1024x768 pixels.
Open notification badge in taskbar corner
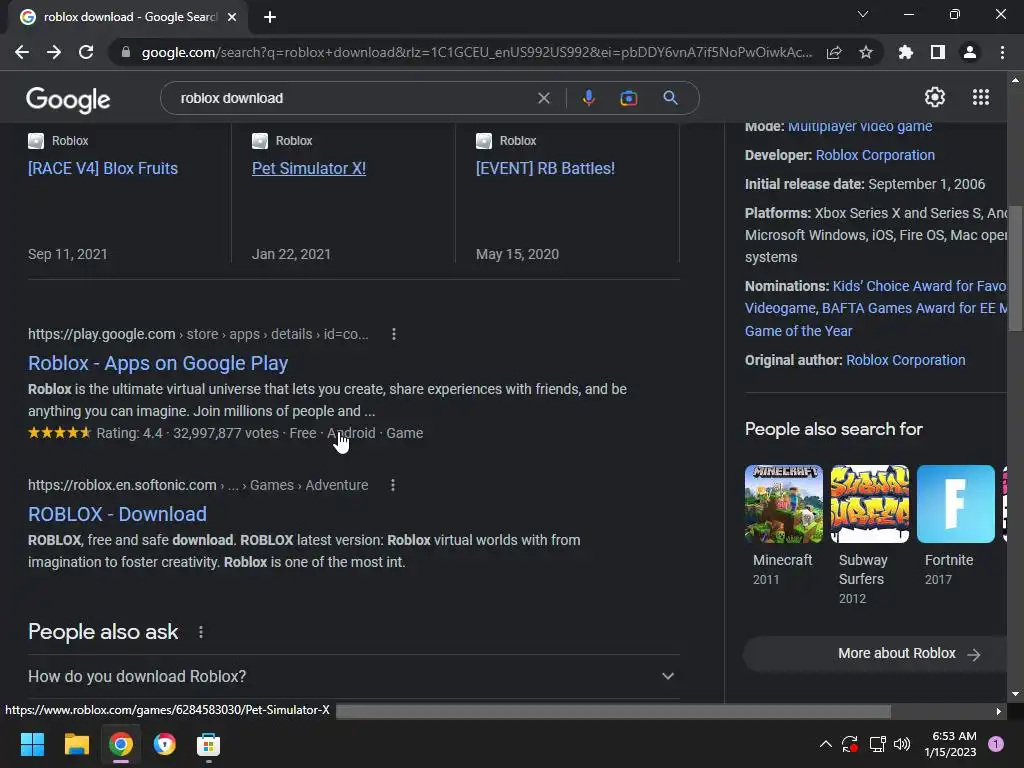click(x=996, y=744)
